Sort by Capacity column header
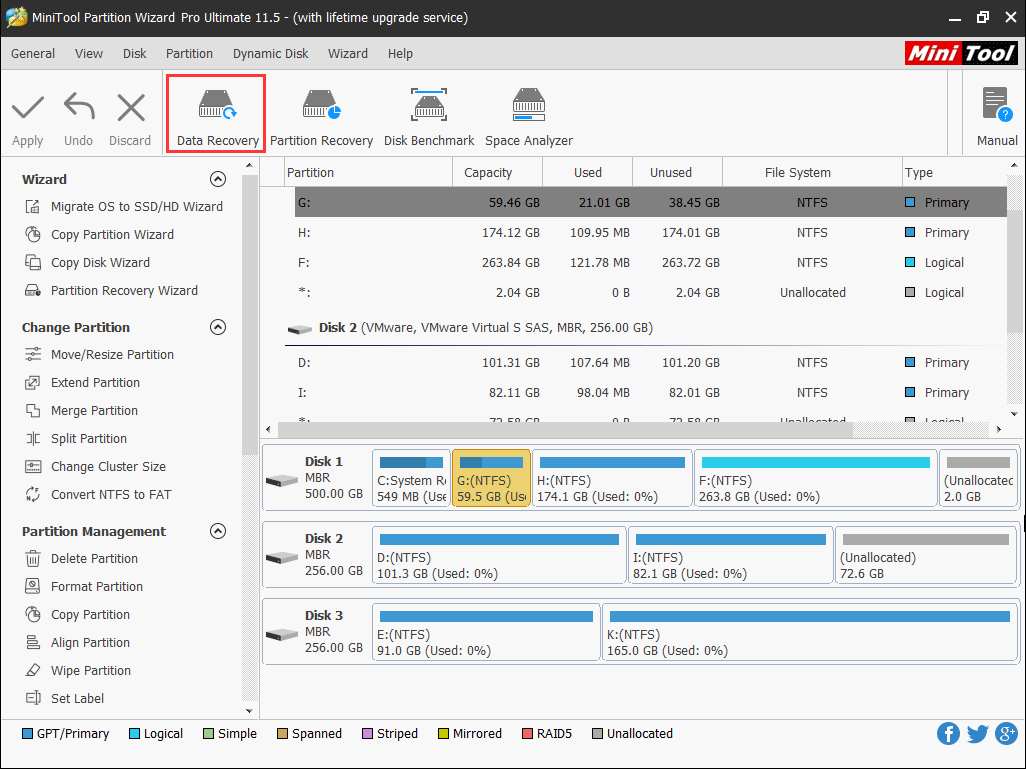The height and width of the screenshot is (769, 1026). 497,173
